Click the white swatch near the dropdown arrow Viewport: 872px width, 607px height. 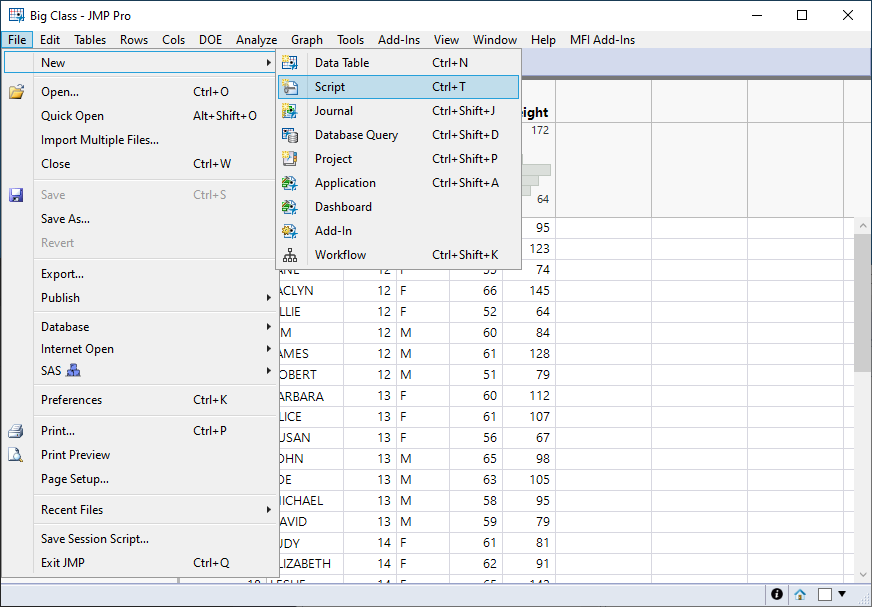coord(827,594)
